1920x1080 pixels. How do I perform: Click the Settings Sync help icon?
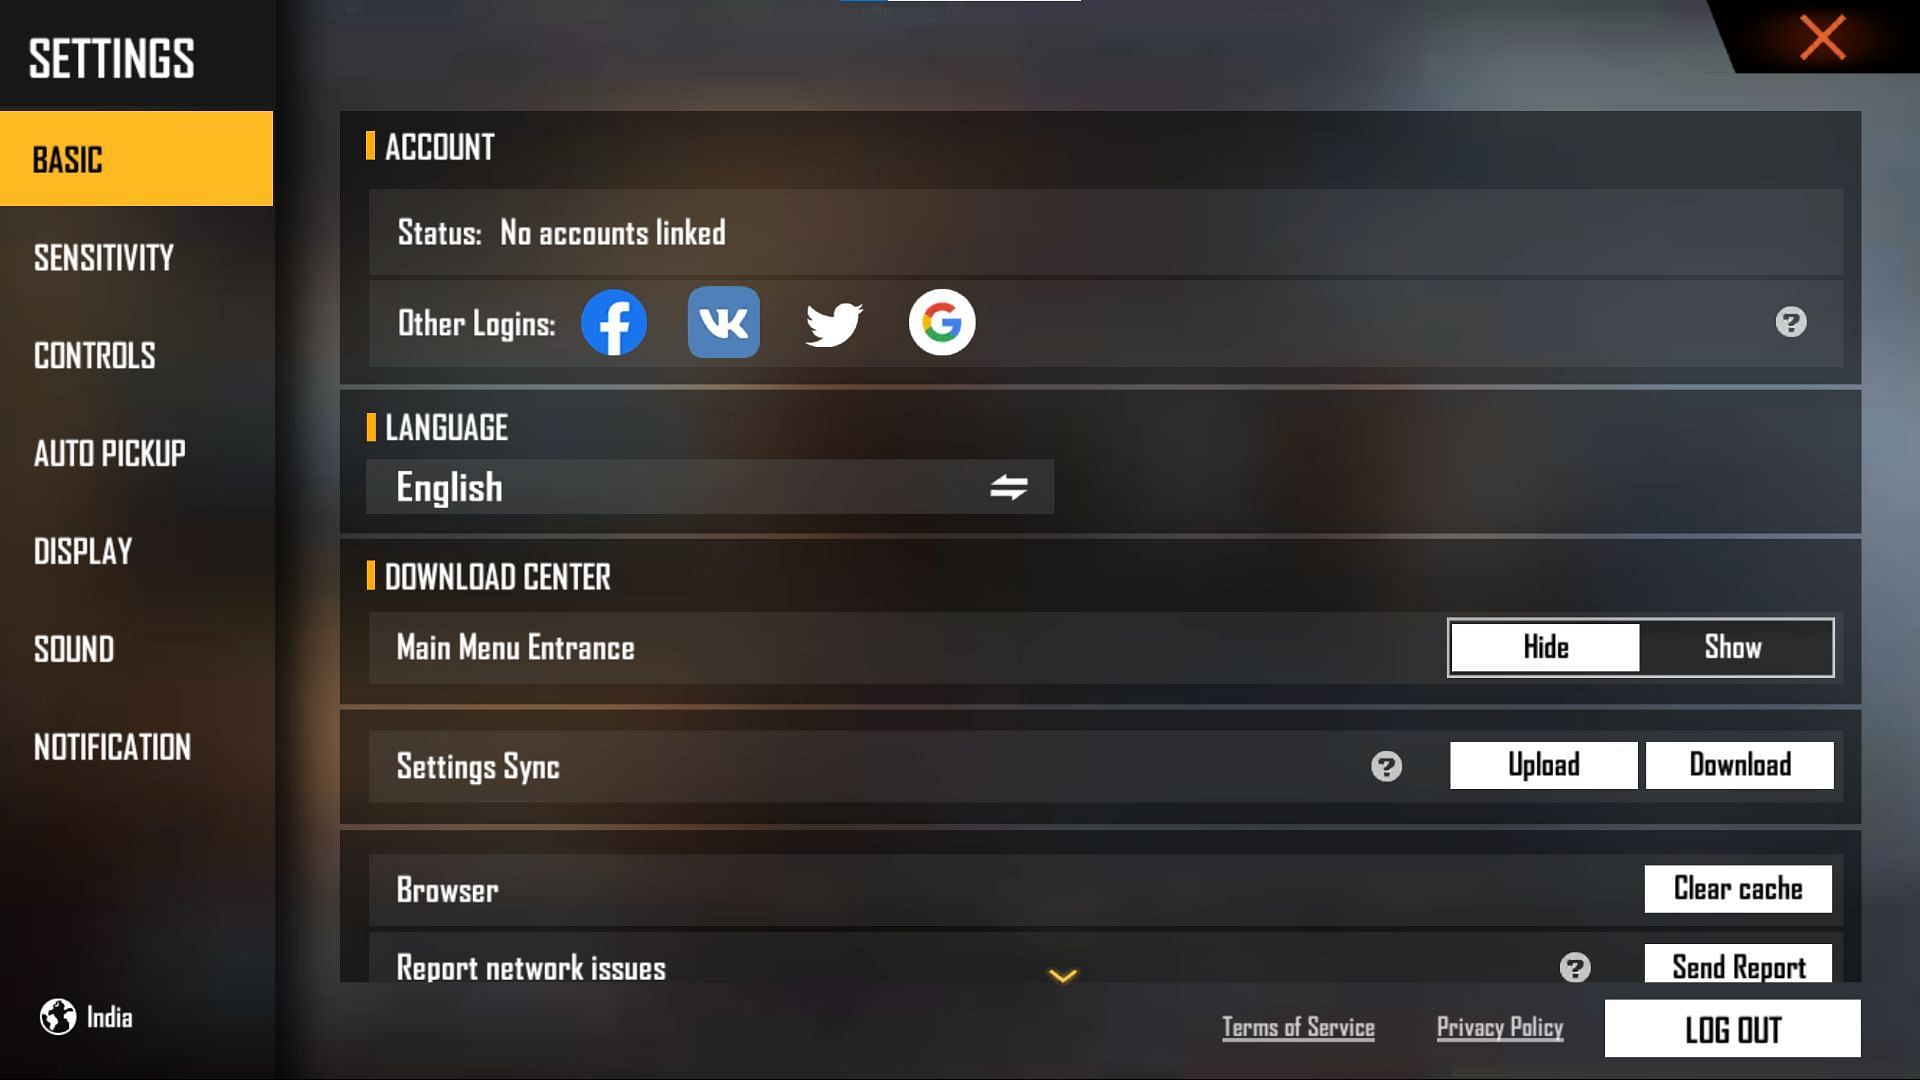(1386, 765)
